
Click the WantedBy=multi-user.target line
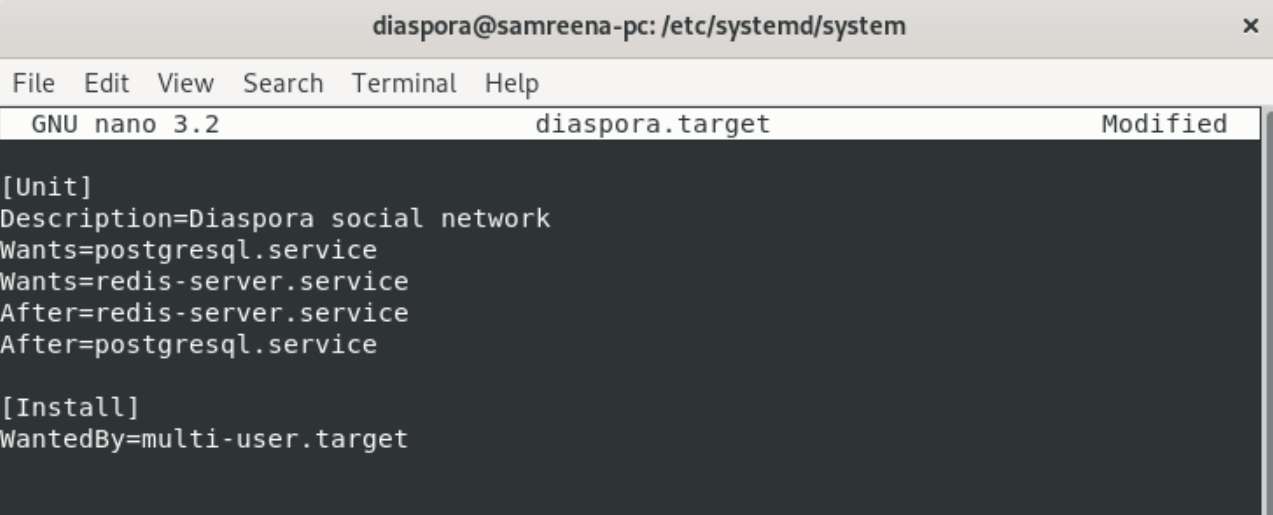tap(204, 439)
